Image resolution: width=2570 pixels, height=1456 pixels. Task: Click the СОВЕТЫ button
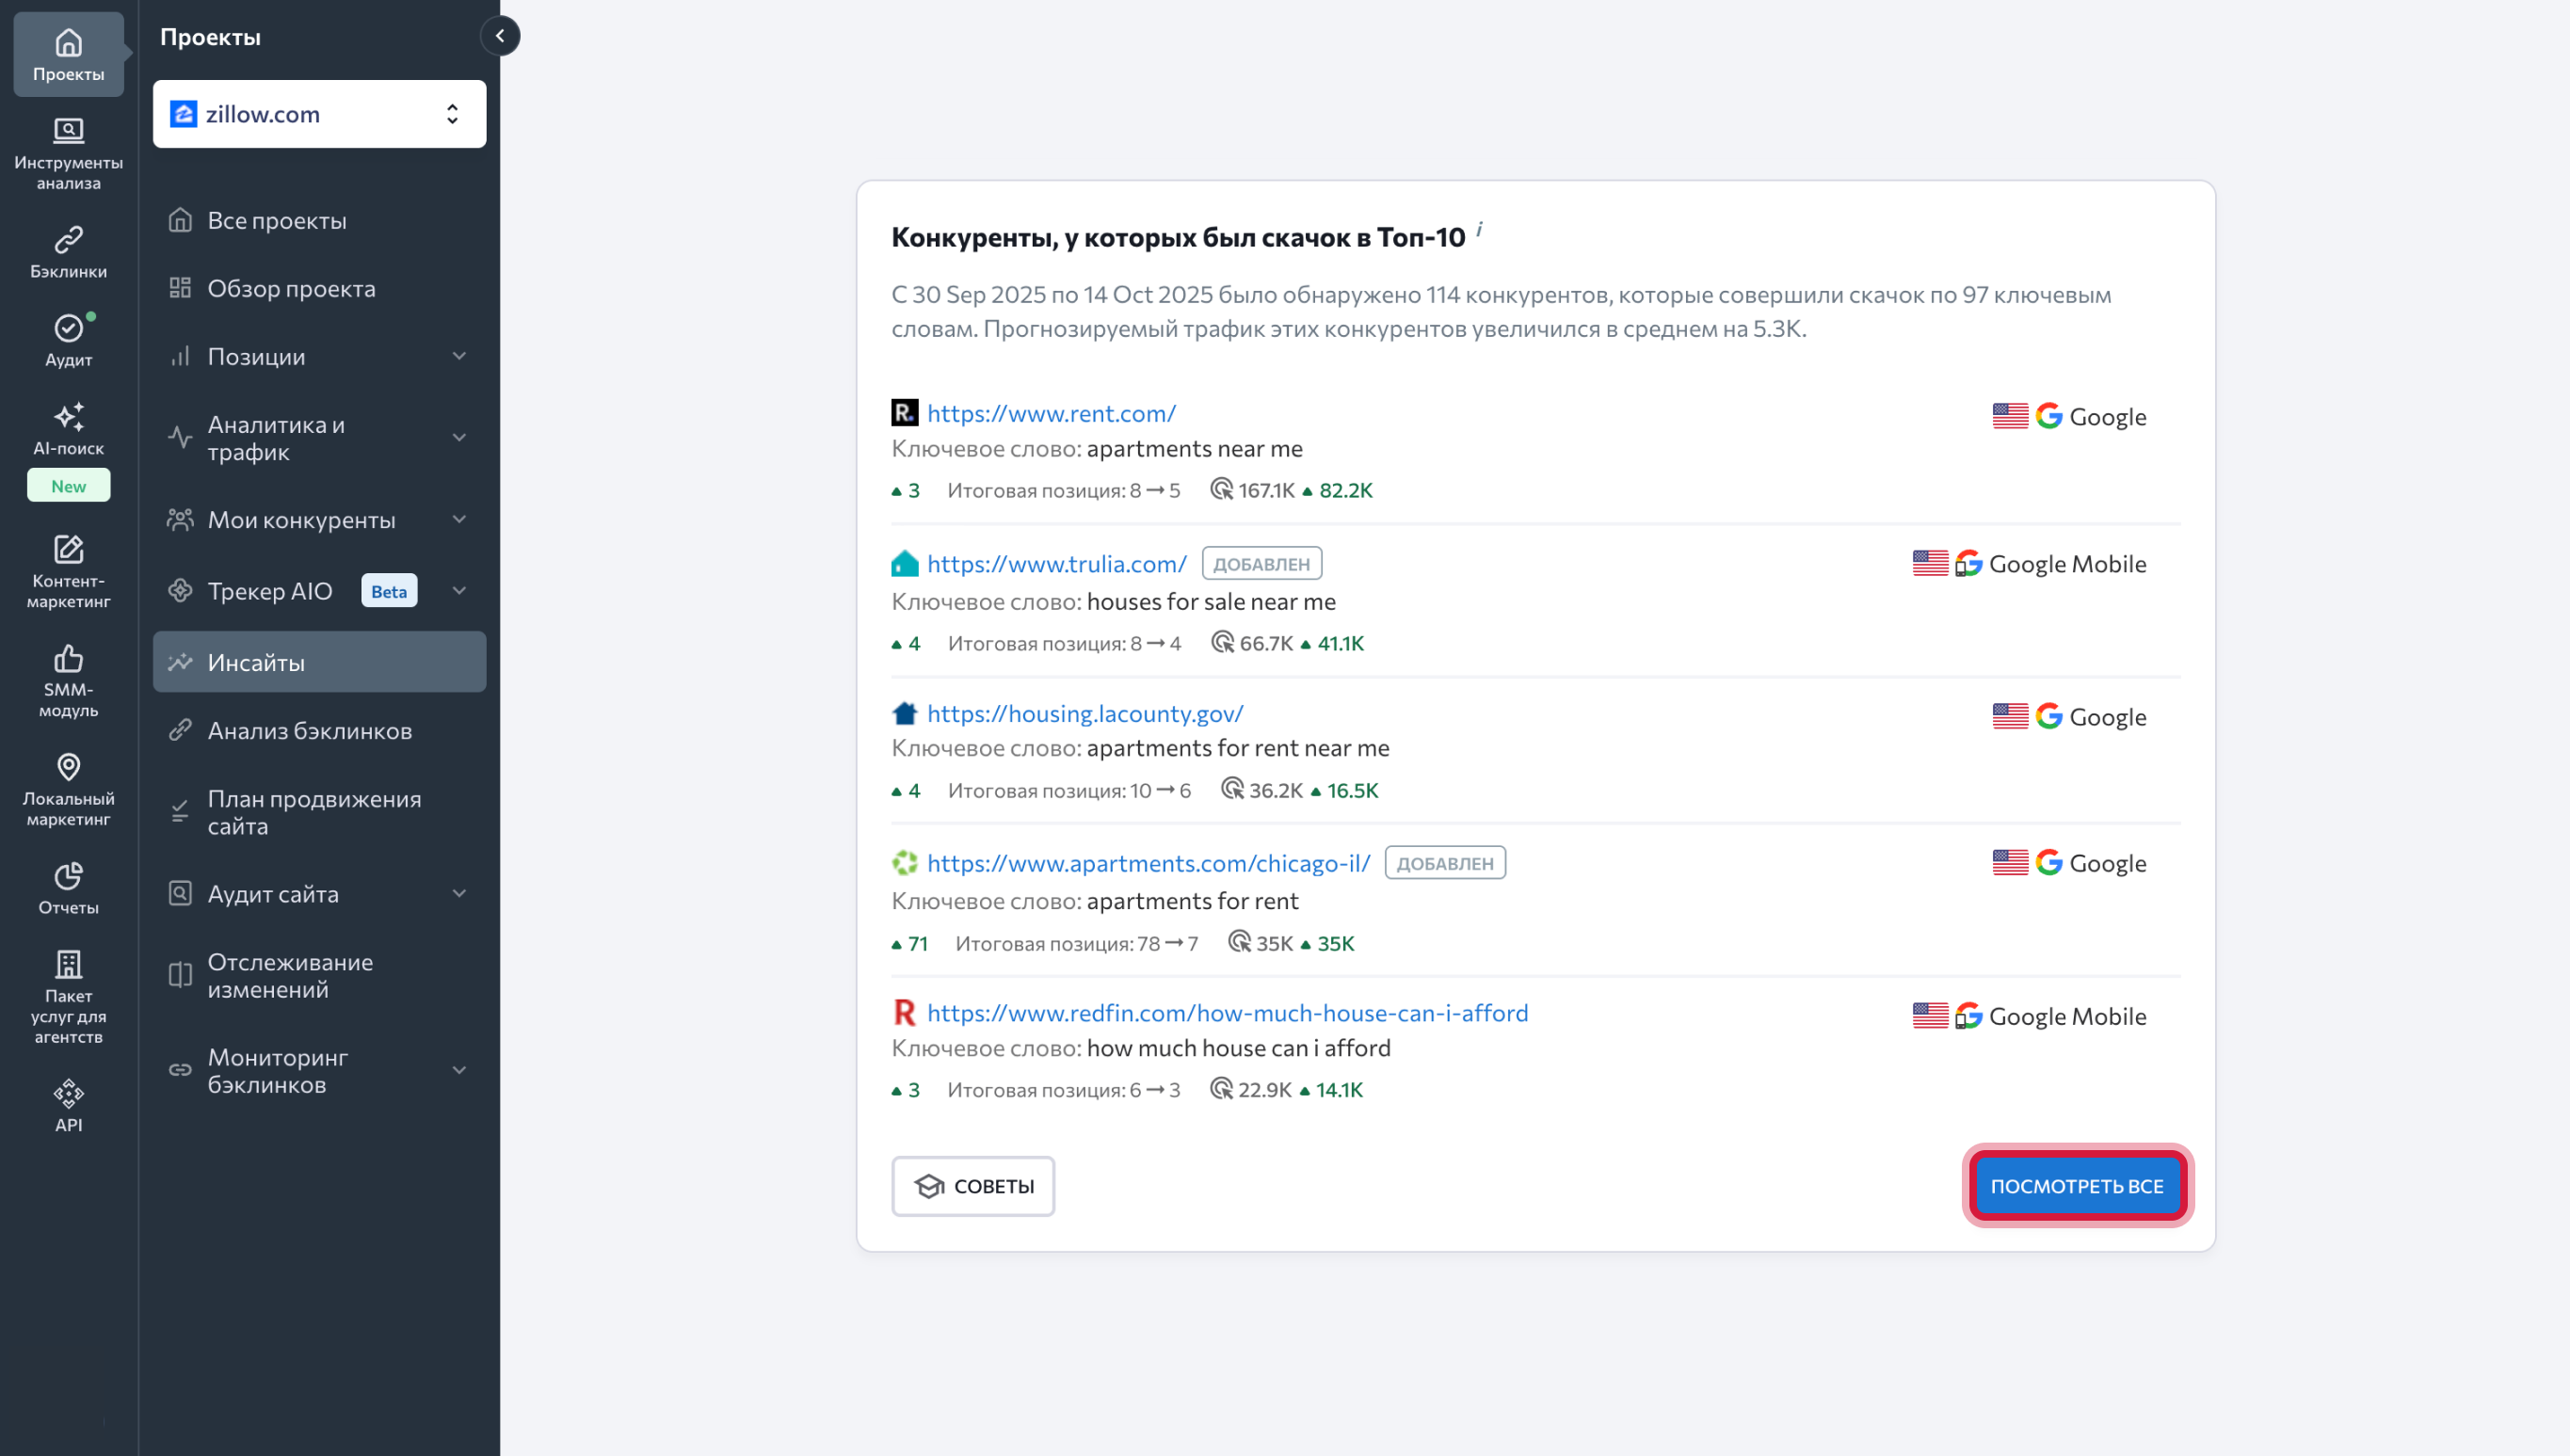(x=973, y=1186)
